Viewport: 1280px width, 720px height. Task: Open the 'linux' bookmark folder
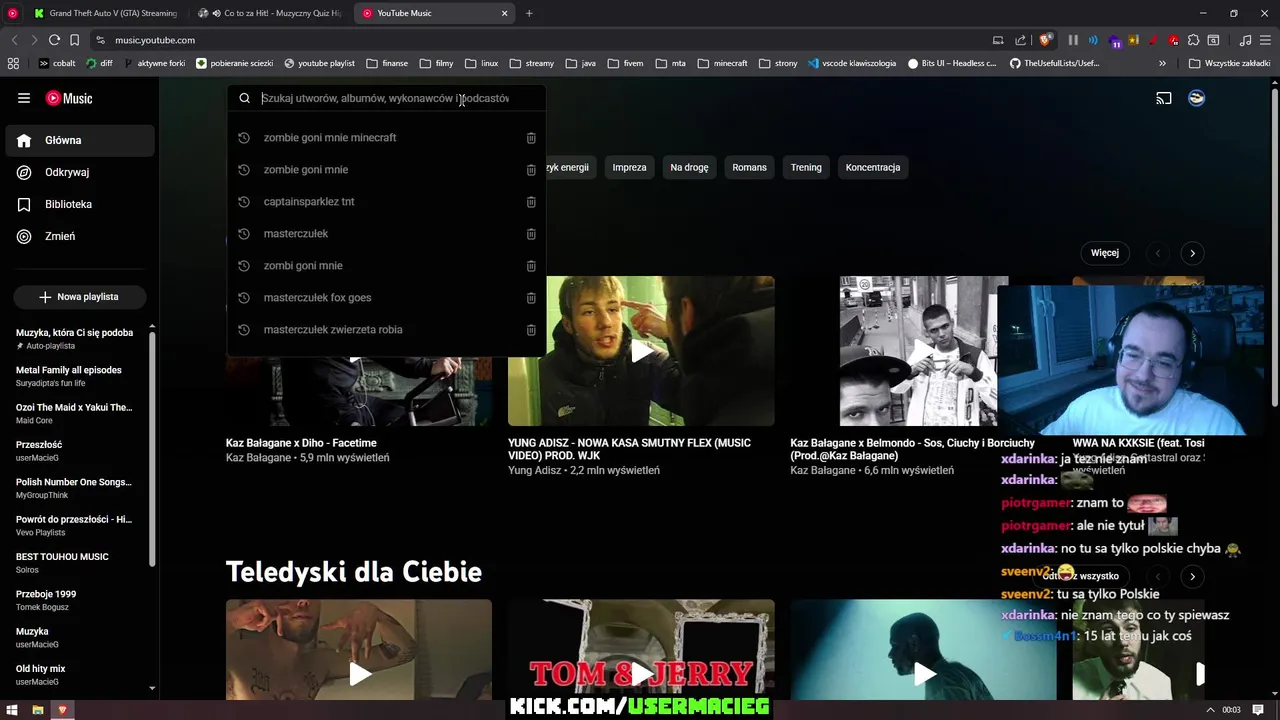[482, 63]
